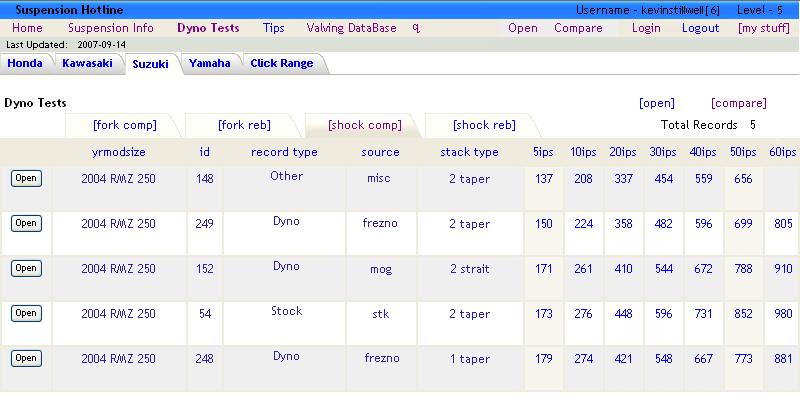
Task: Select the shock reb tab
Action: click(484, 125)
